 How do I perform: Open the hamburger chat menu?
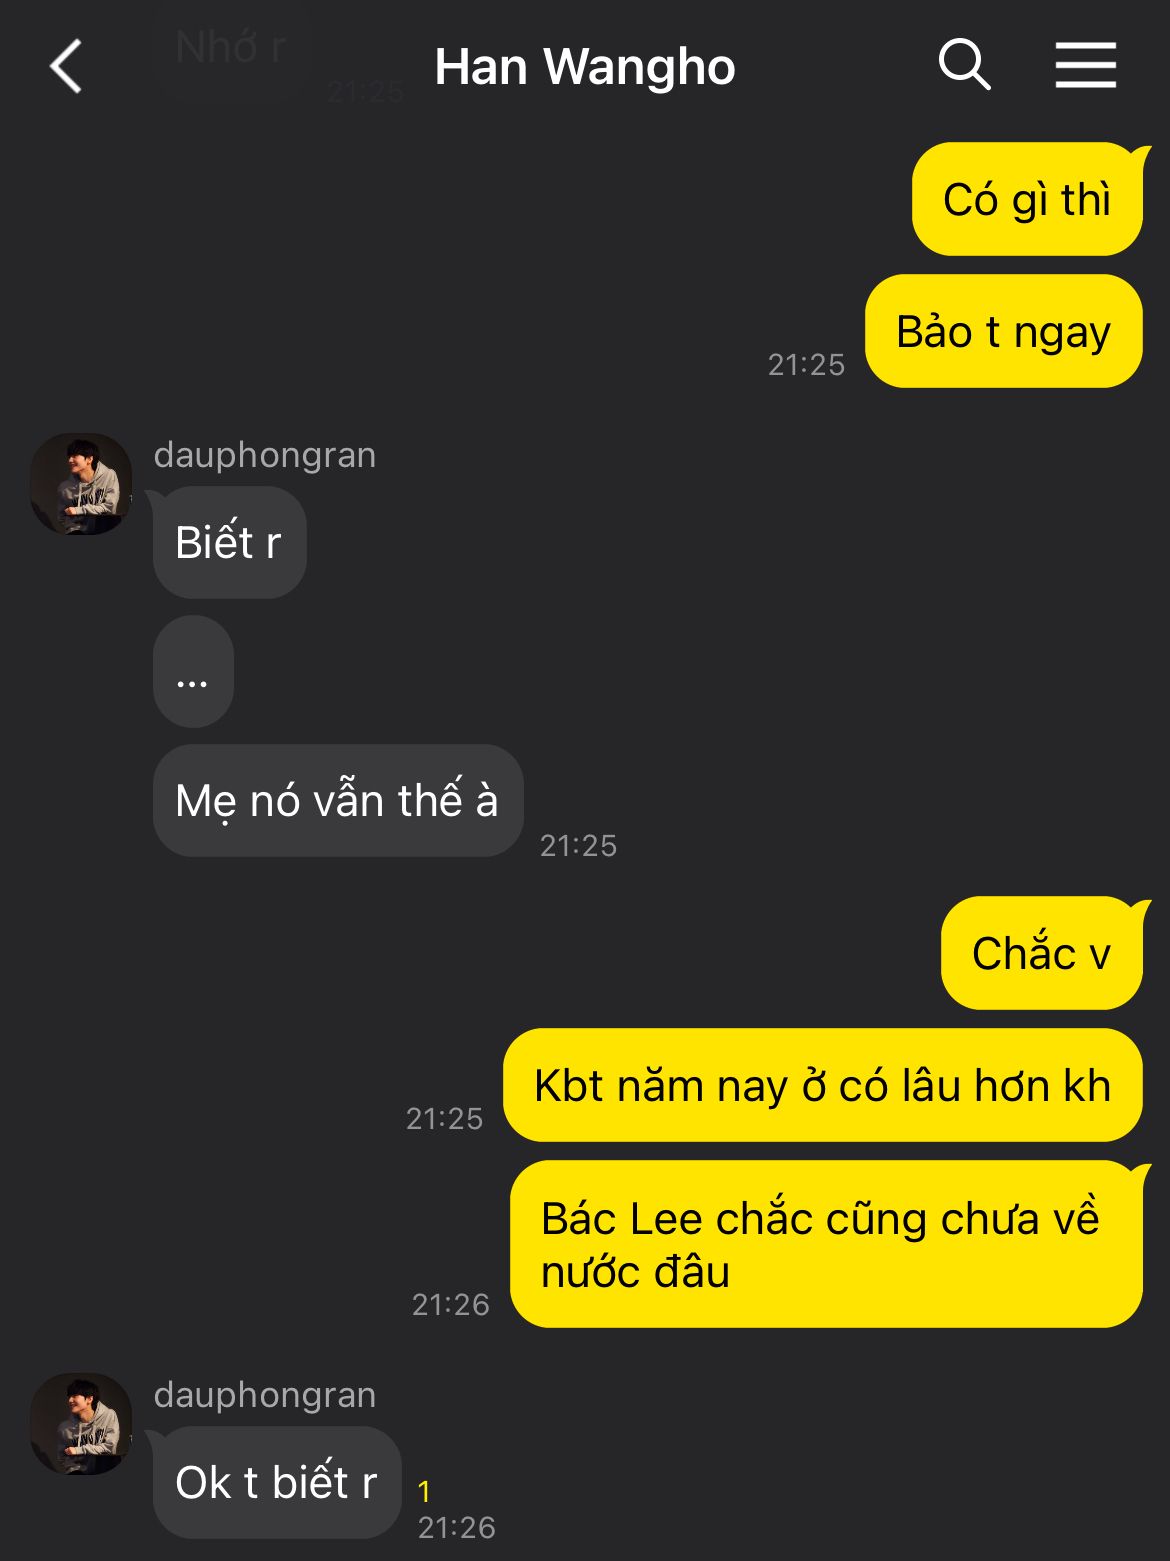click(x=1085, y=66)
